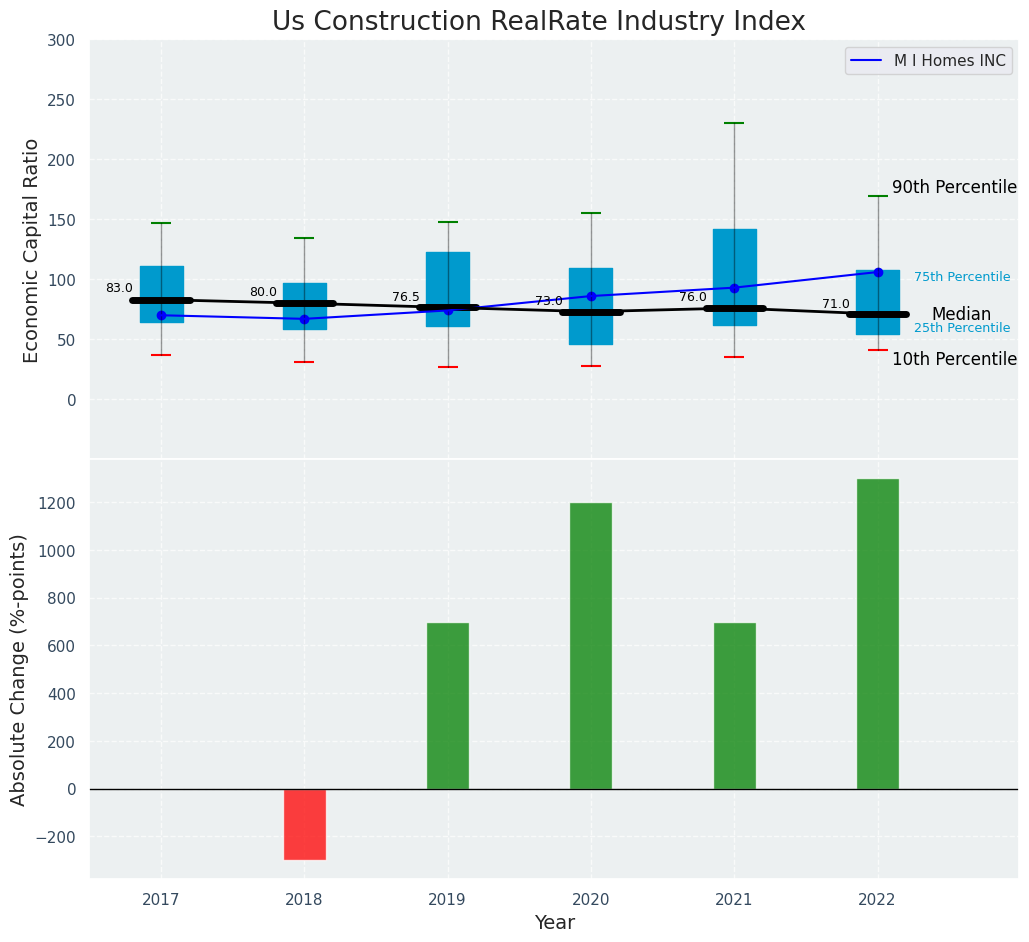Screen dimensions: 1029x942
Task: Select the 25th Percentile label
Action: [x=961, y=328]
